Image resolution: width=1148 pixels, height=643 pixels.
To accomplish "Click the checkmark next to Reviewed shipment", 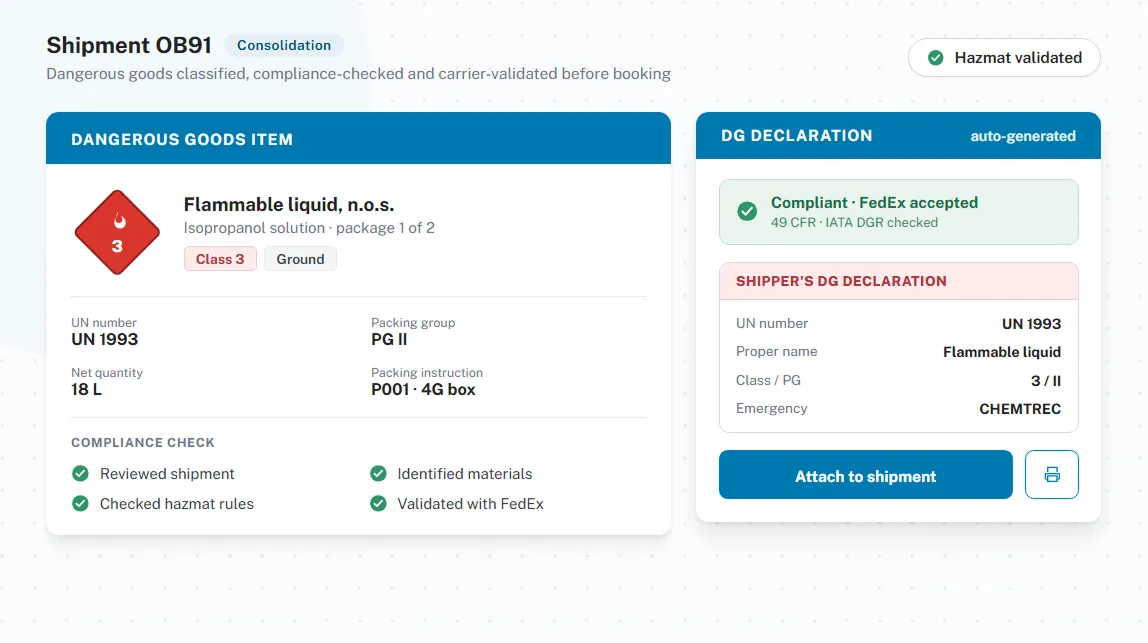I will (81, 474).
